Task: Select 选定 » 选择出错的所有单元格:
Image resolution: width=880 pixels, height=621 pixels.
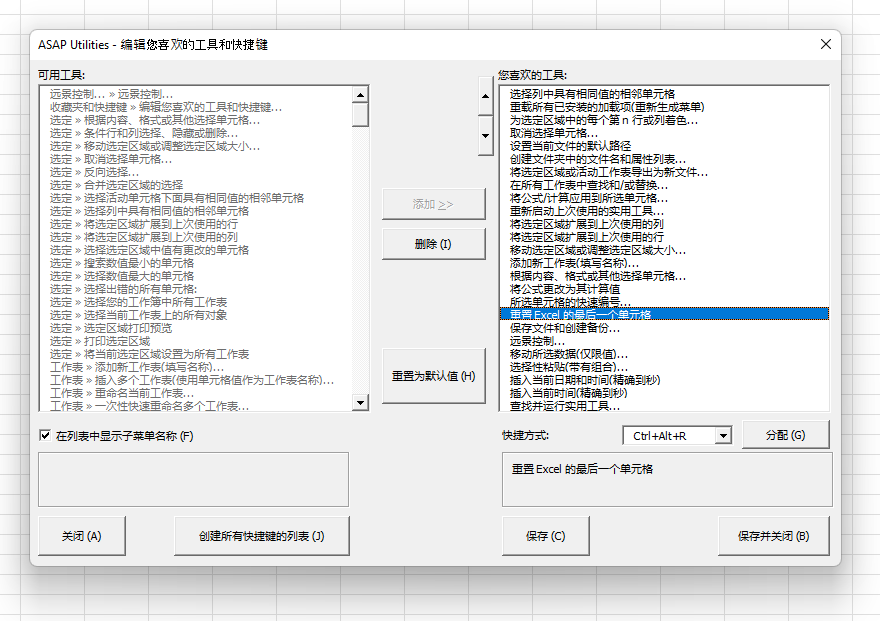Action: coord(123,289)
